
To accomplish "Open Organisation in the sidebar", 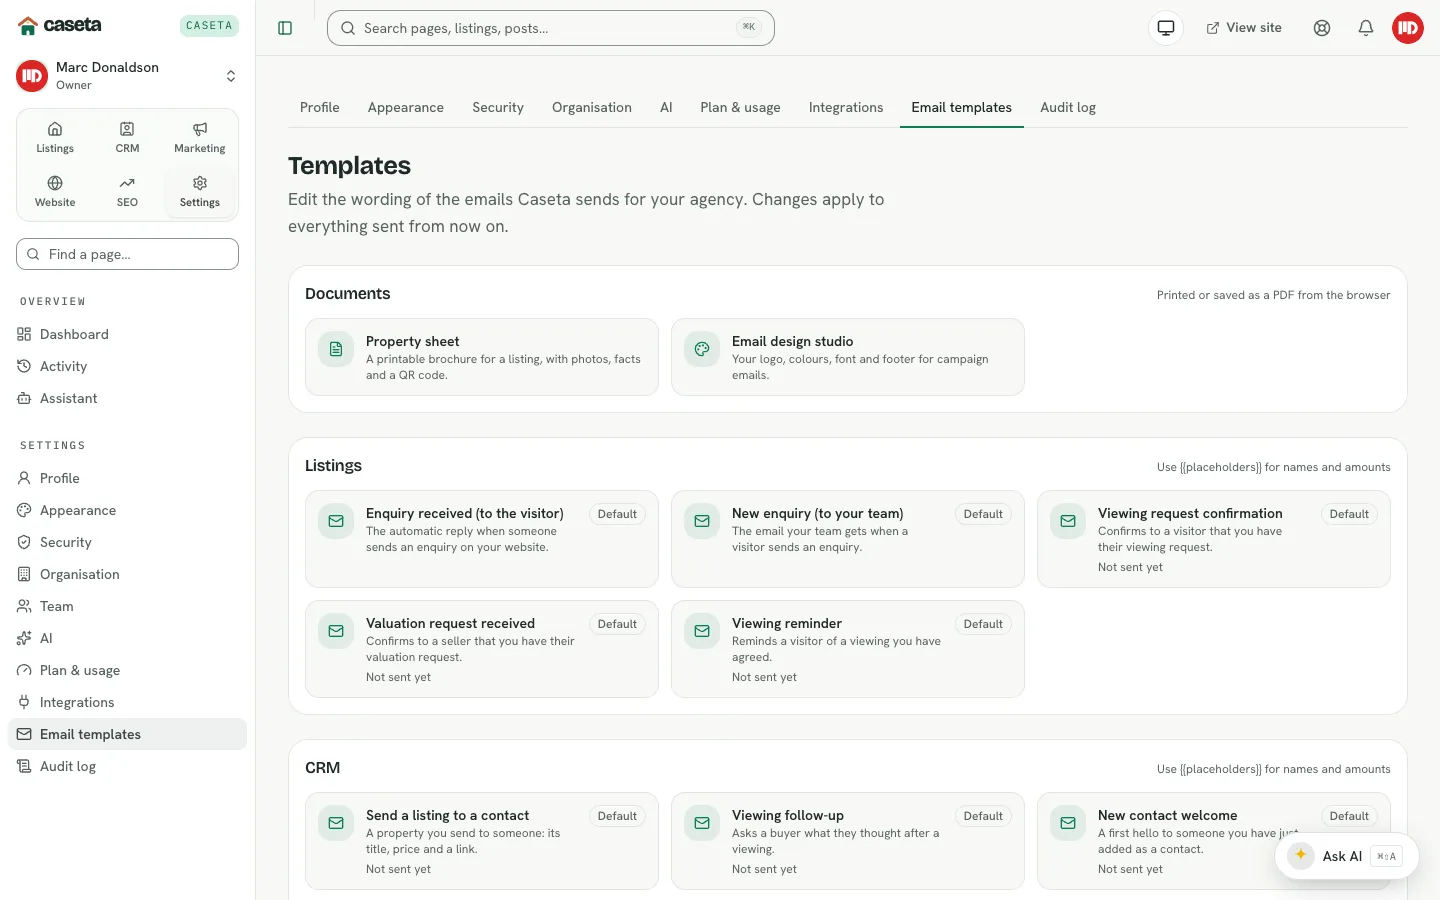I will point(127,574).
